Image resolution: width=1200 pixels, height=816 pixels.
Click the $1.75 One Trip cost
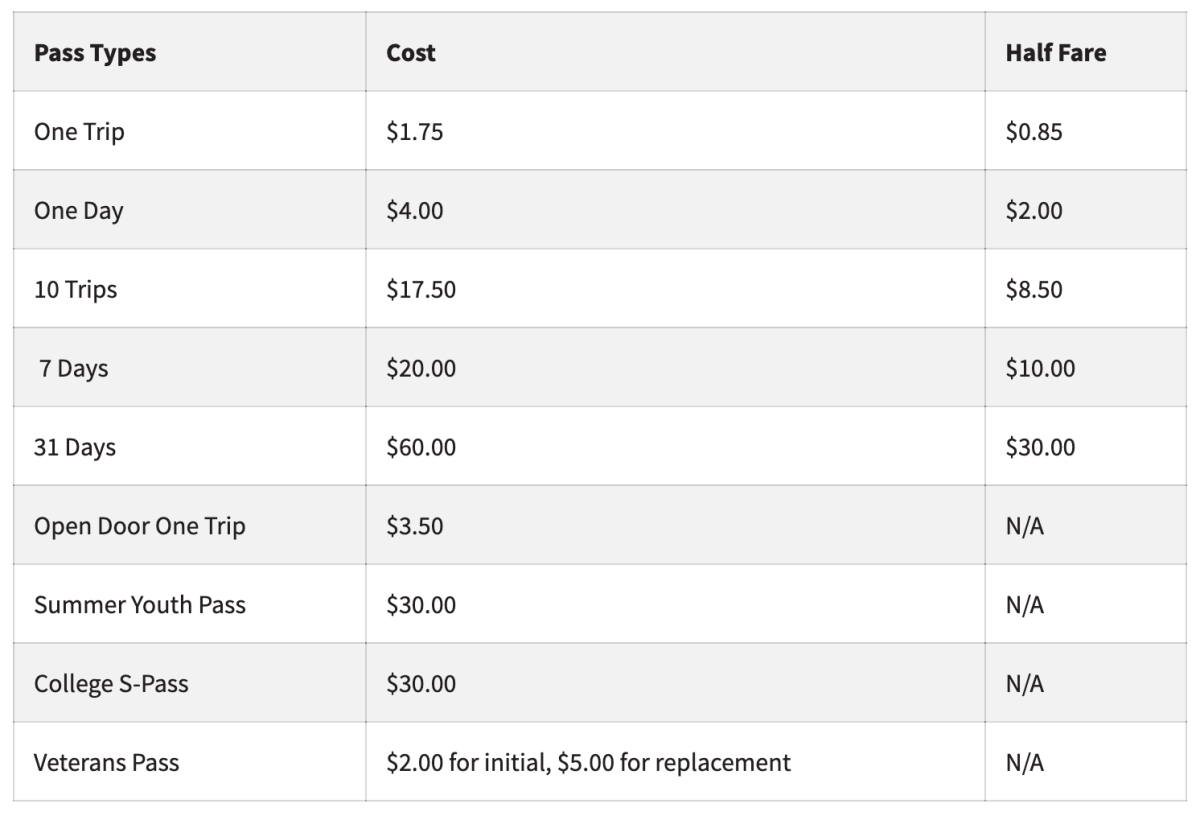pyautogui.click(x=414, y=132)
